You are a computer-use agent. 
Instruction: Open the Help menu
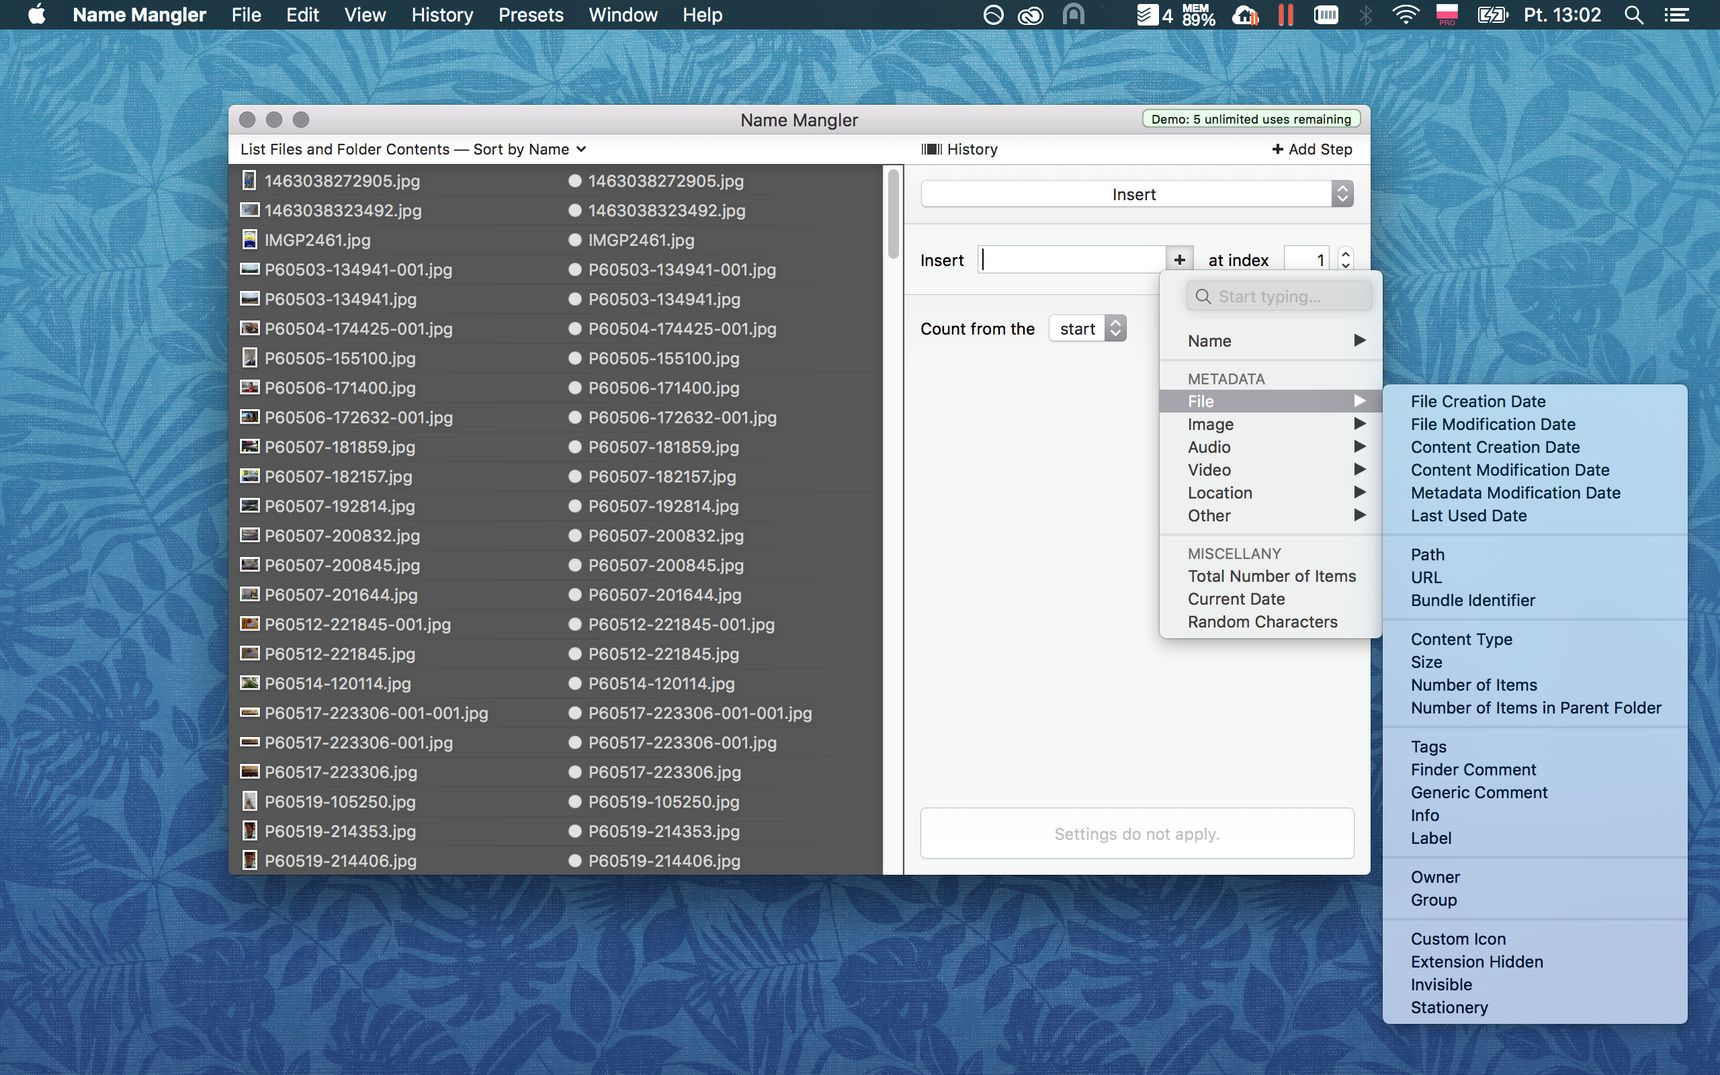click(702, 15)
